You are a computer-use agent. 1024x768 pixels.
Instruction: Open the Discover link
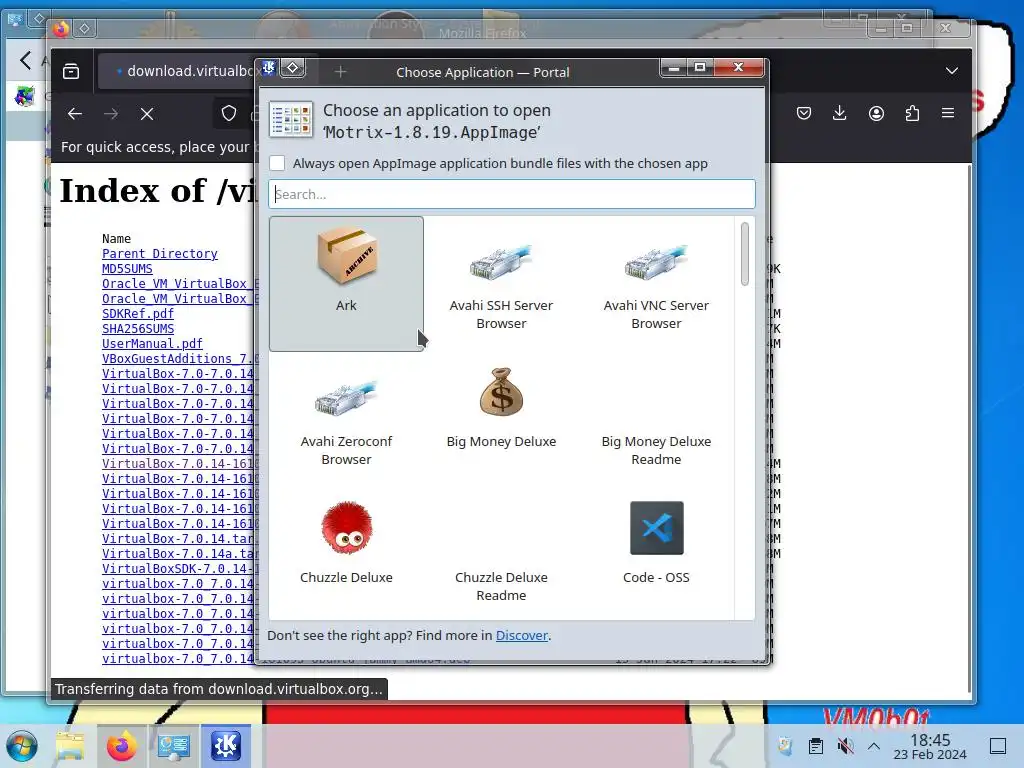click(x=522, y=635)
